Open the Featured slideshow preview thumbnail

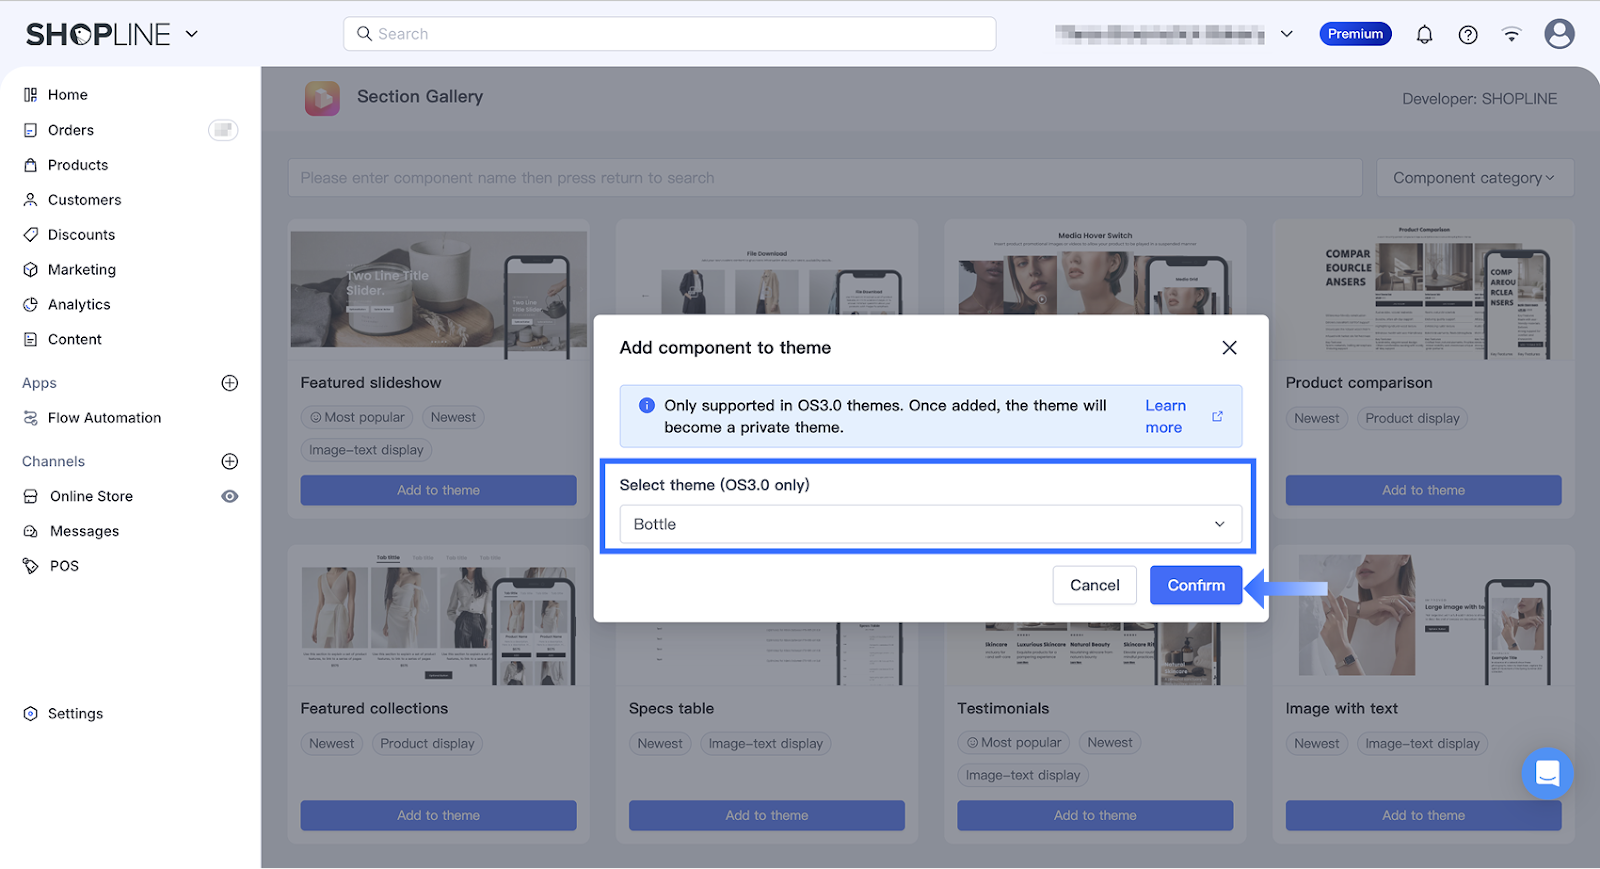(439, 291)
